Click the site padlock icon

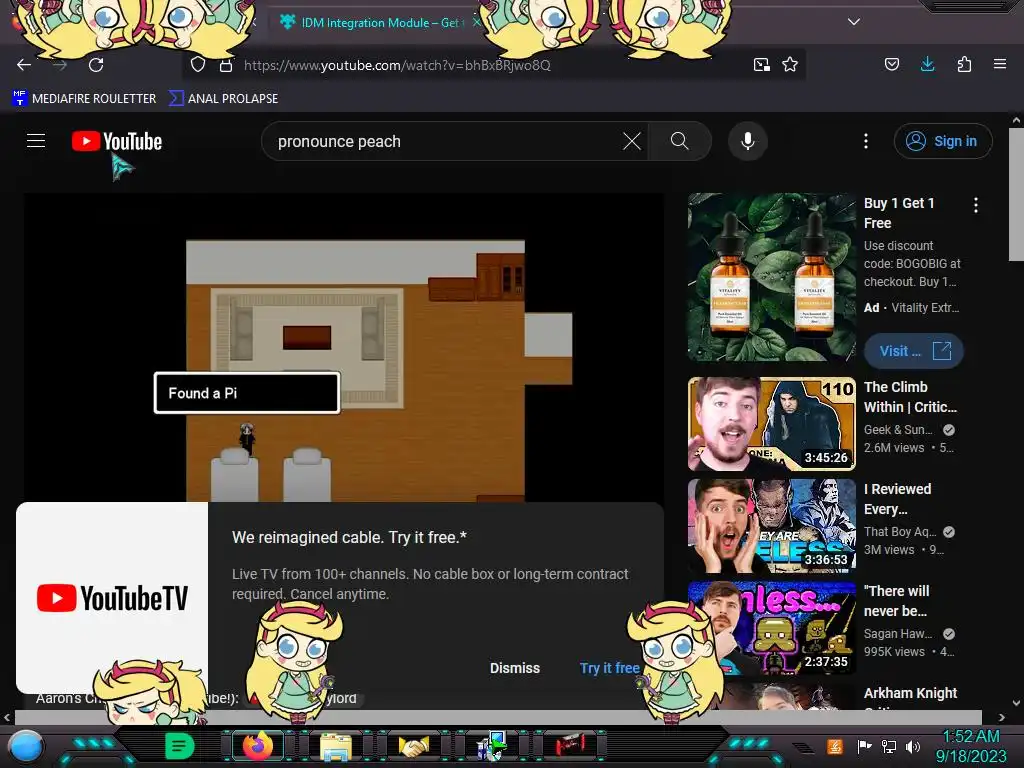226,65
